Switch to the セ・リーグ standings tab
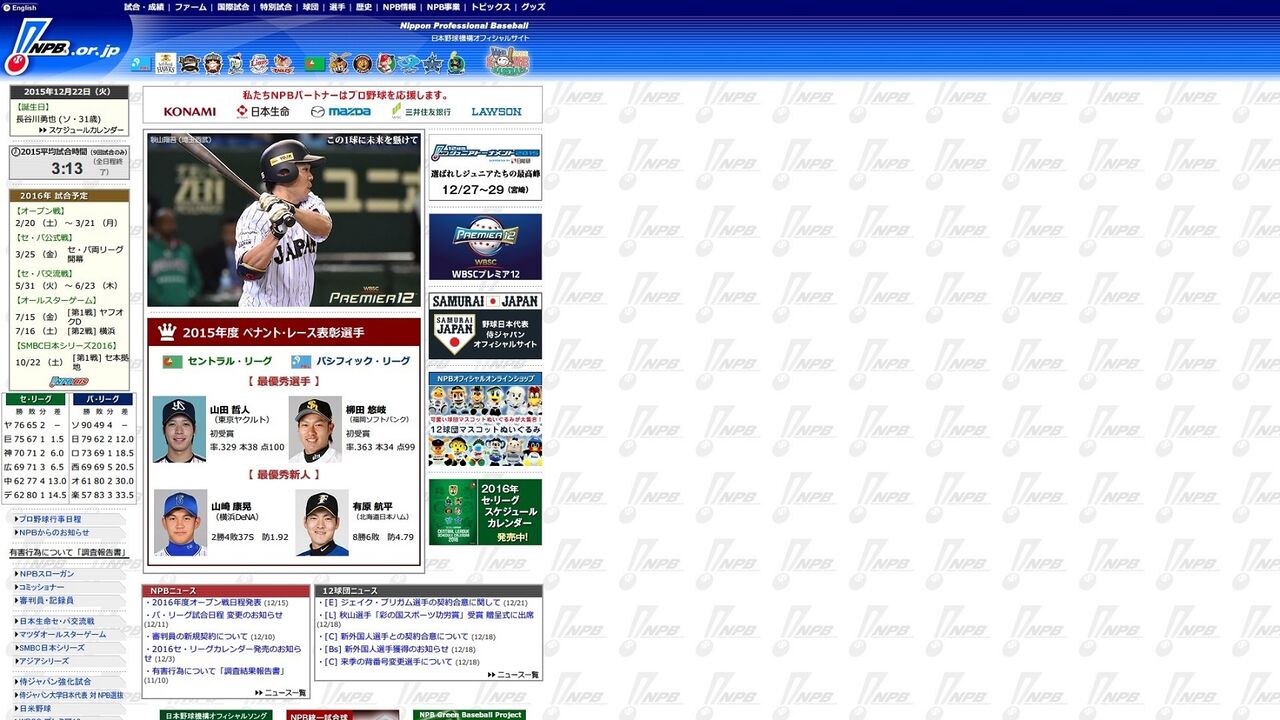Screen dimensions: 1280x720 pos(36,399)
